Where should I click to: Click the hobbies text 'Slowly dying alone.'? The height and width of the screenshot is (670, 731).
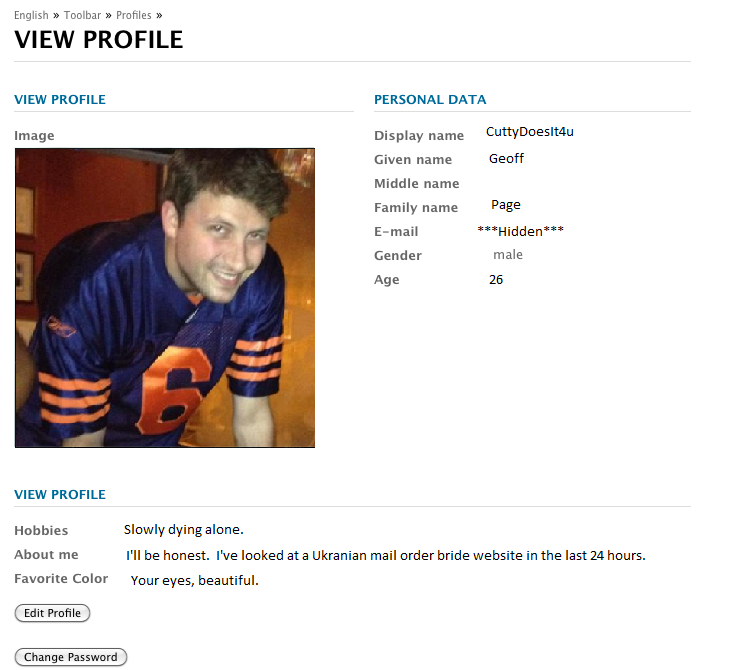pos(184,530)
